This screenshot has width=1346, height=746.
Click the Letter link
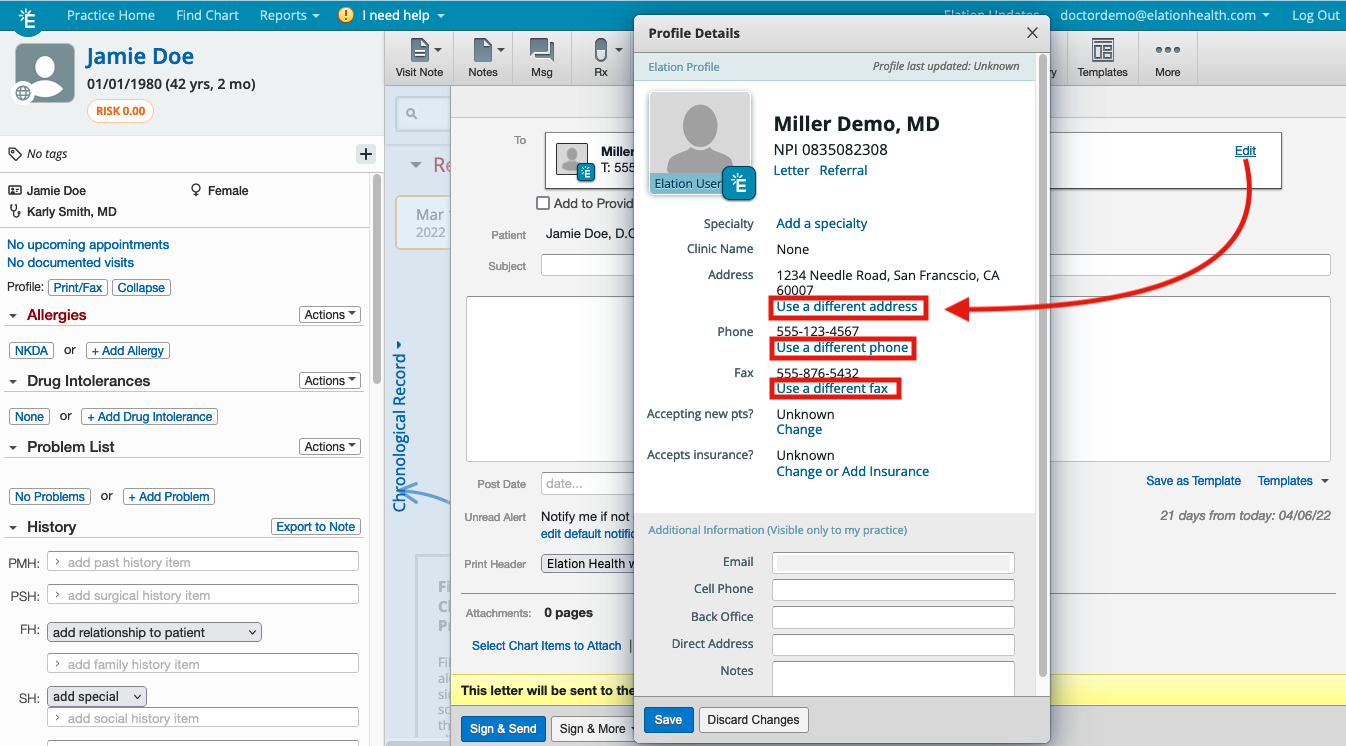pyautogui.click(x=791, y=171)
